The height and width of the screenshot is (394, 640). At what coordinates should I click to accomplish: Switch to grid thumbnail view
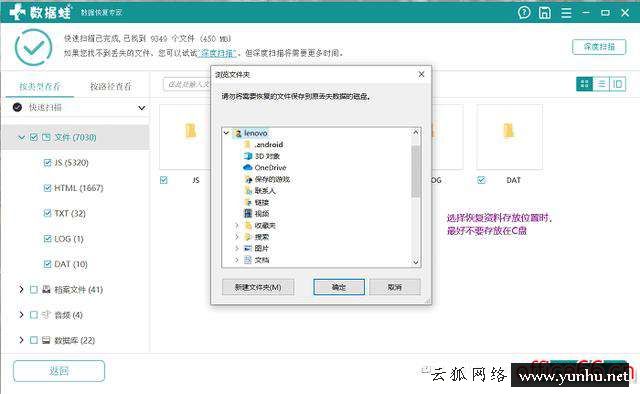(x=584, y=84)
